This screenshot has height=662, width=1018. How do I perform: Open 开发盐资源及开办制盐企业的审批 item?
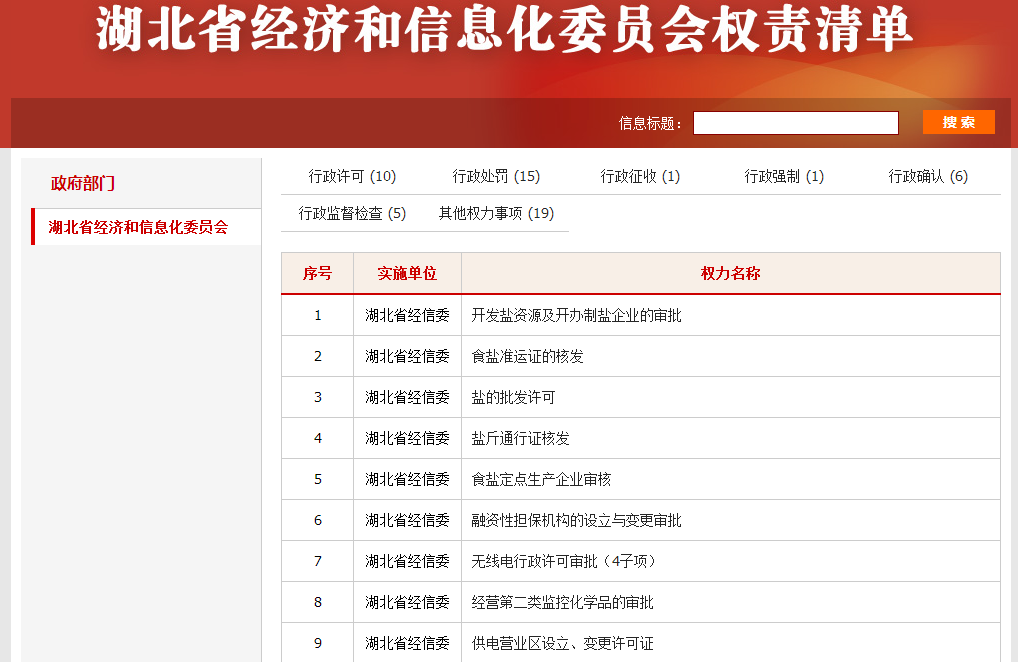[x=576, y=315]
